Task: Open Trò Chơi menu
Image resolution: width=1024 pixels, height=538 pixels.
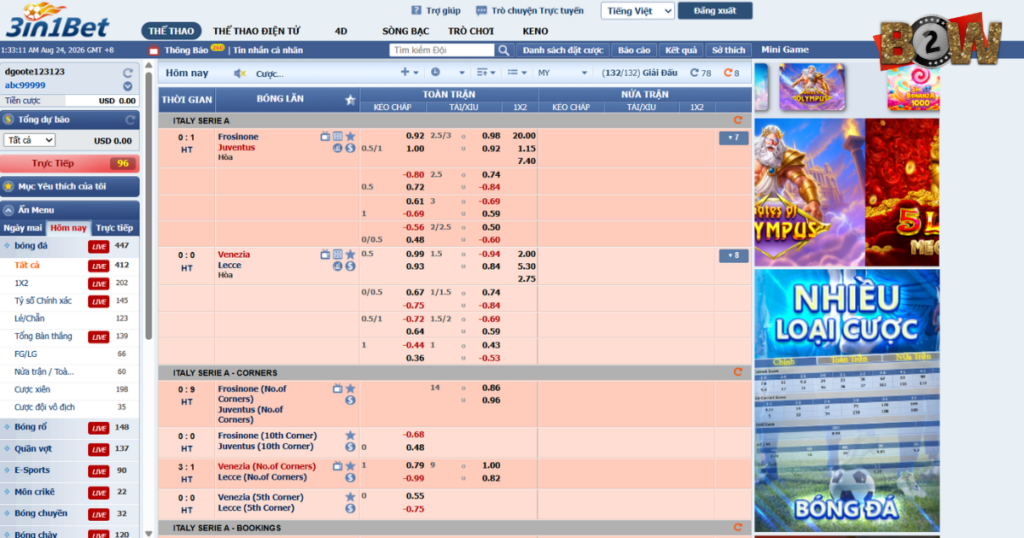Action: point(471,31)
